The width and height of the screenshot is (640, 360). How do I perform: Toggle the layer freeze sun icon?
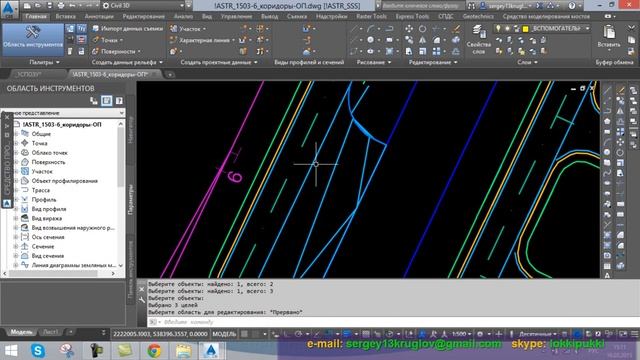pyautogui.click(x=507, y=29)
